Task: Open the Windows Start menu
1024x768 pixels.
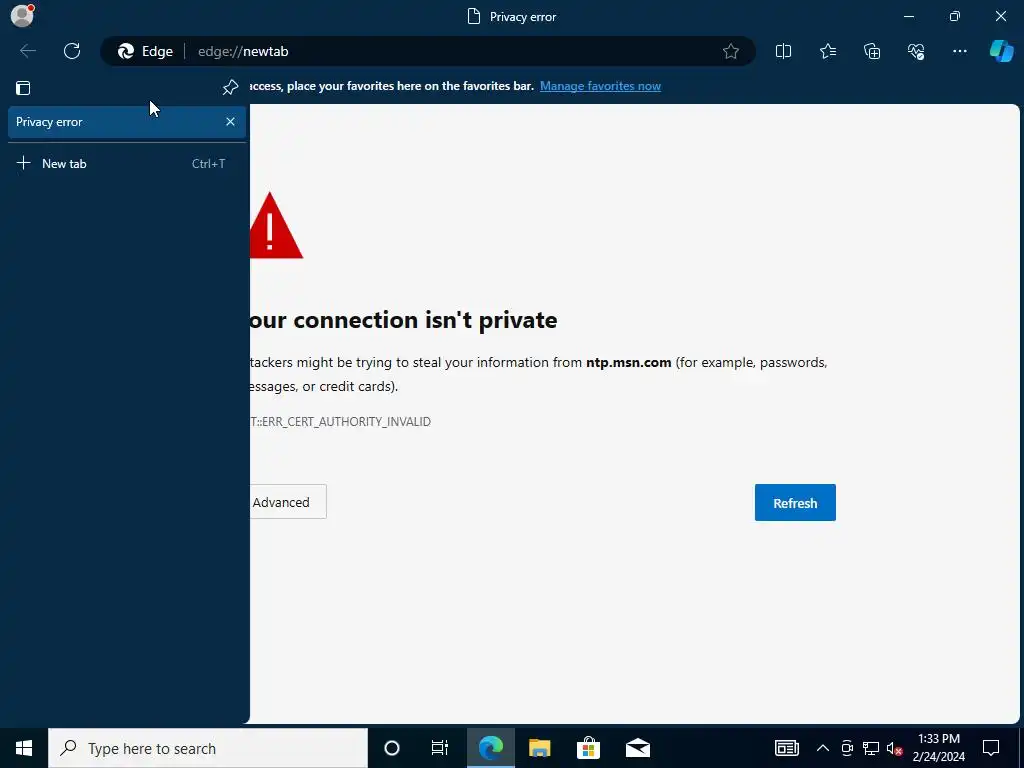Action: [24, 748]
